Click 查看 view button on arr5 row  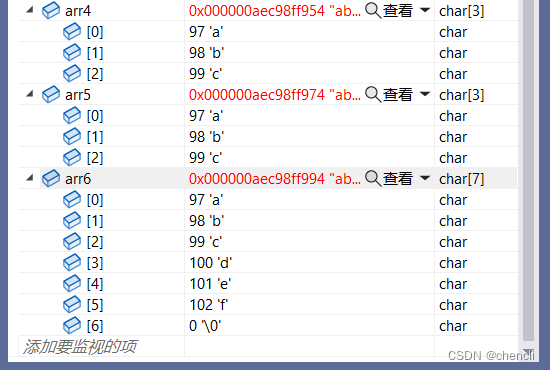pyautogui.click(x=397, y=95)
